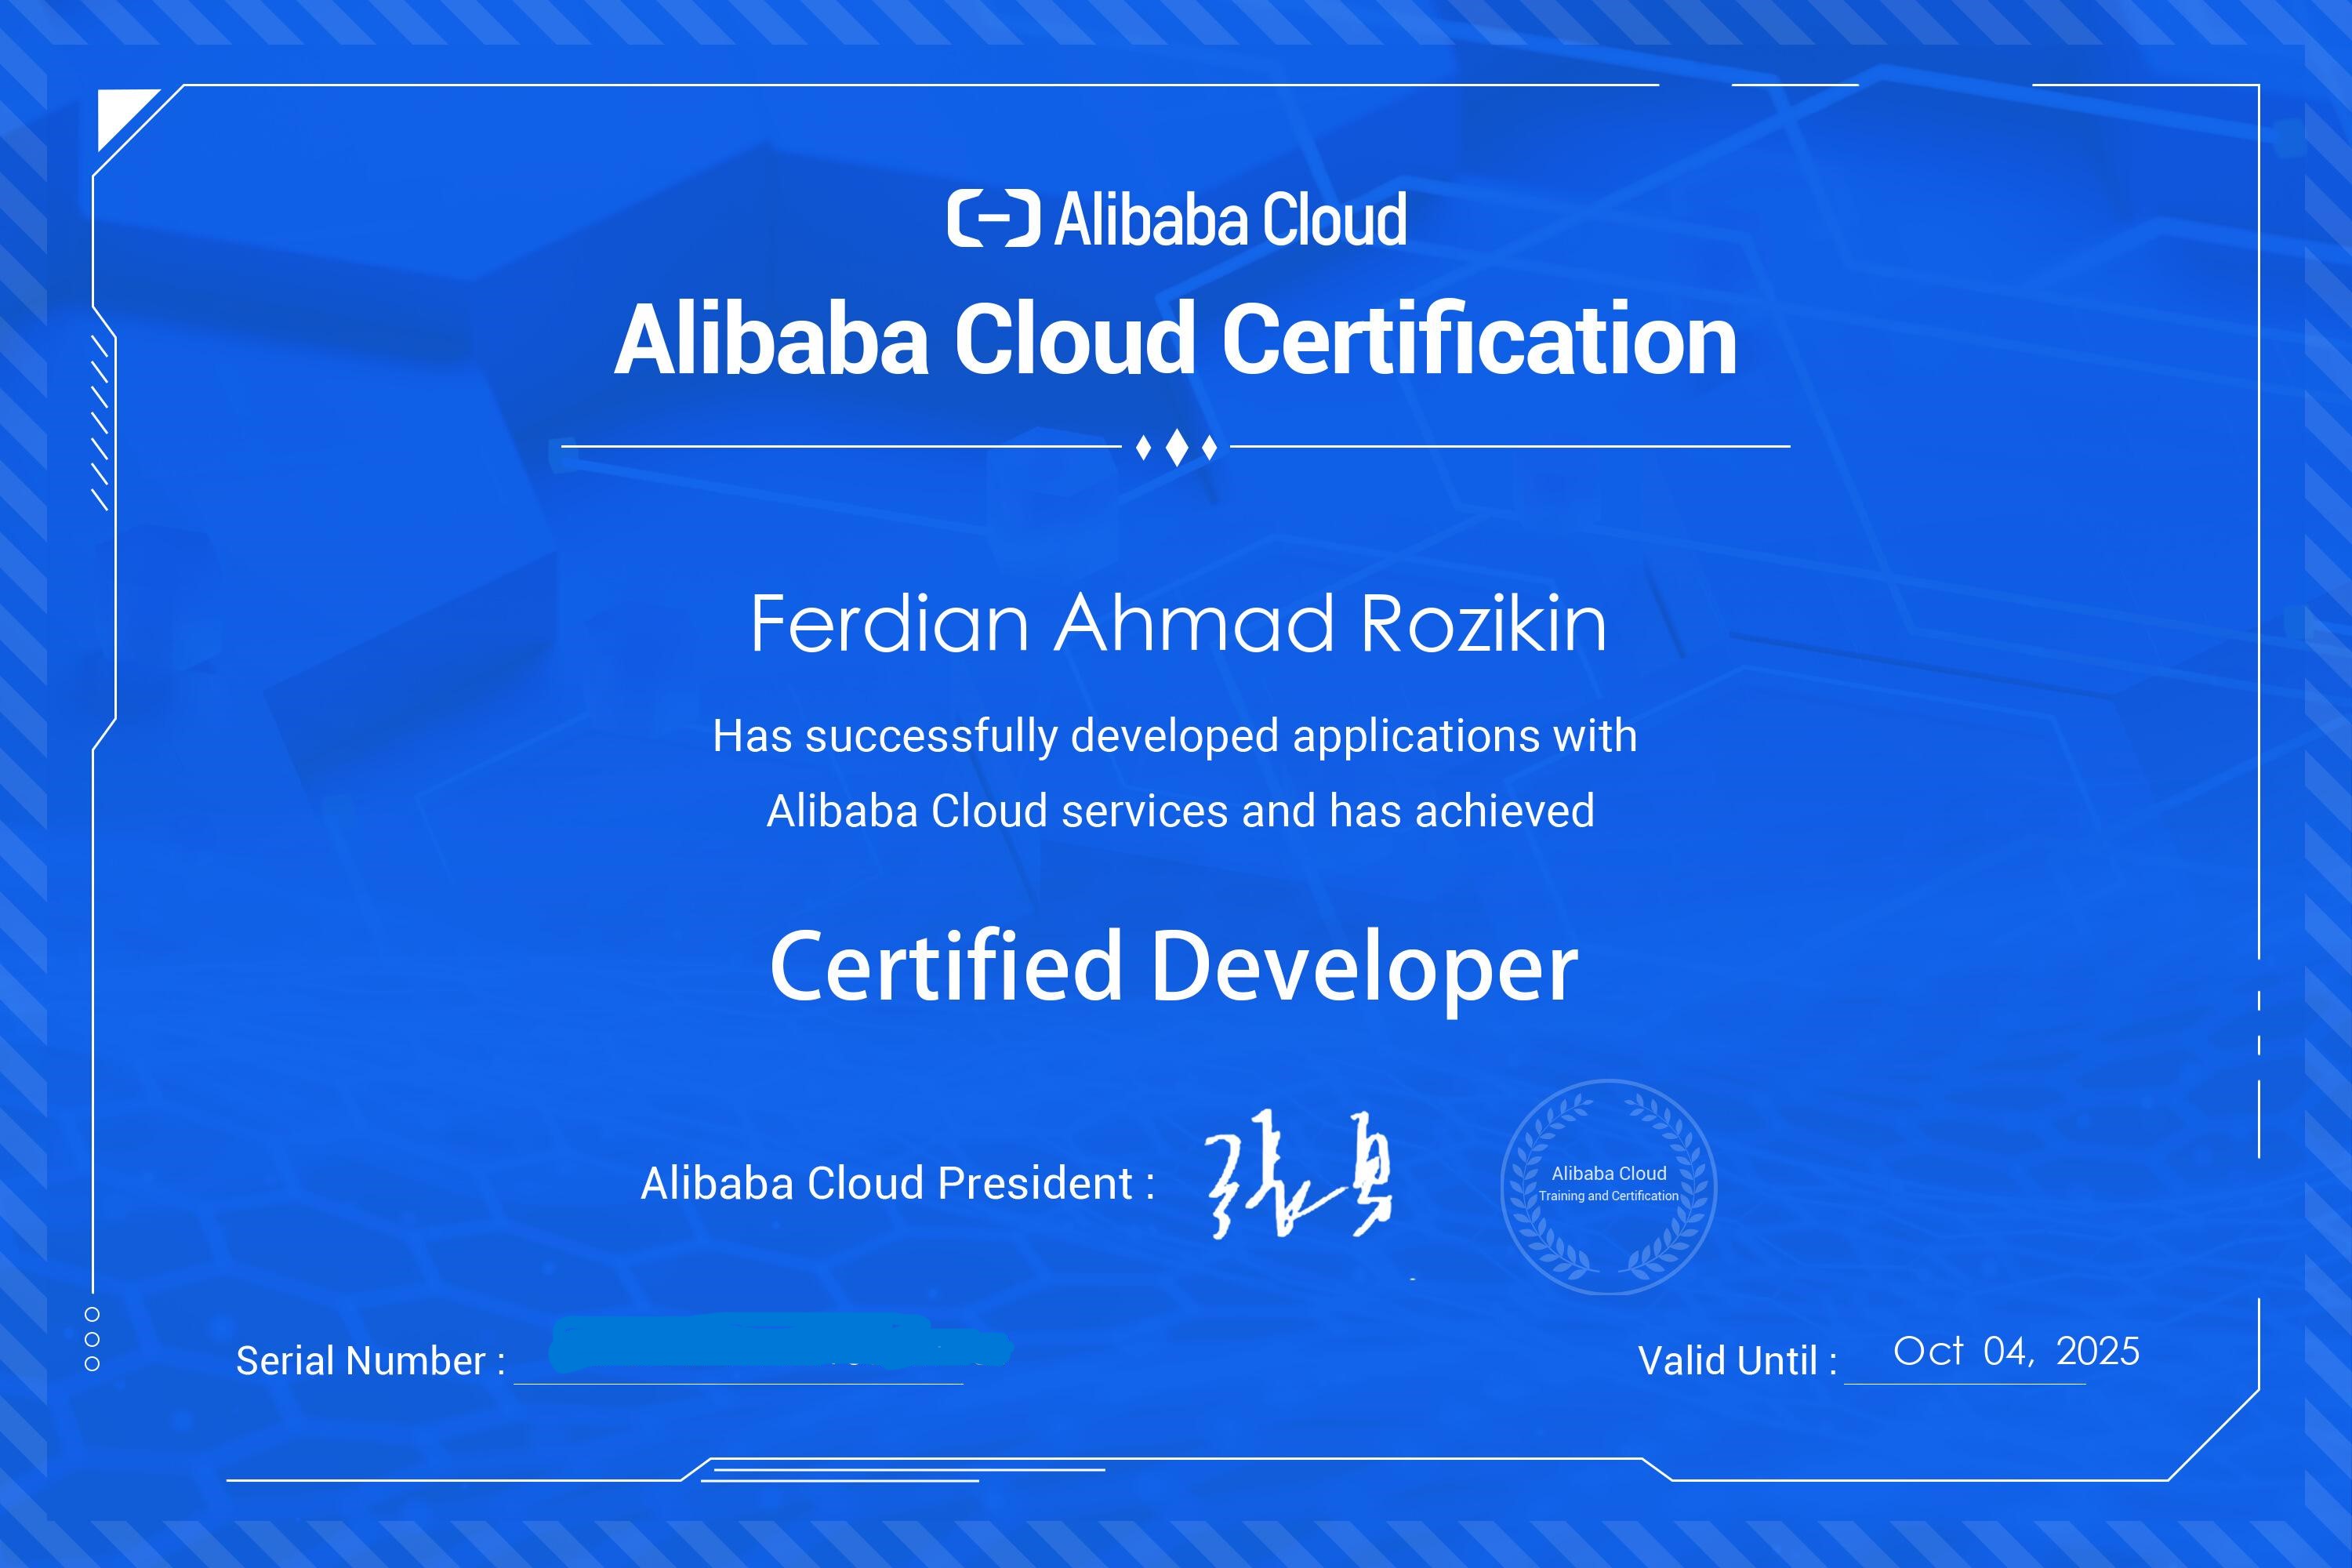Click the Serial Number label

(x=371, y=1361)
